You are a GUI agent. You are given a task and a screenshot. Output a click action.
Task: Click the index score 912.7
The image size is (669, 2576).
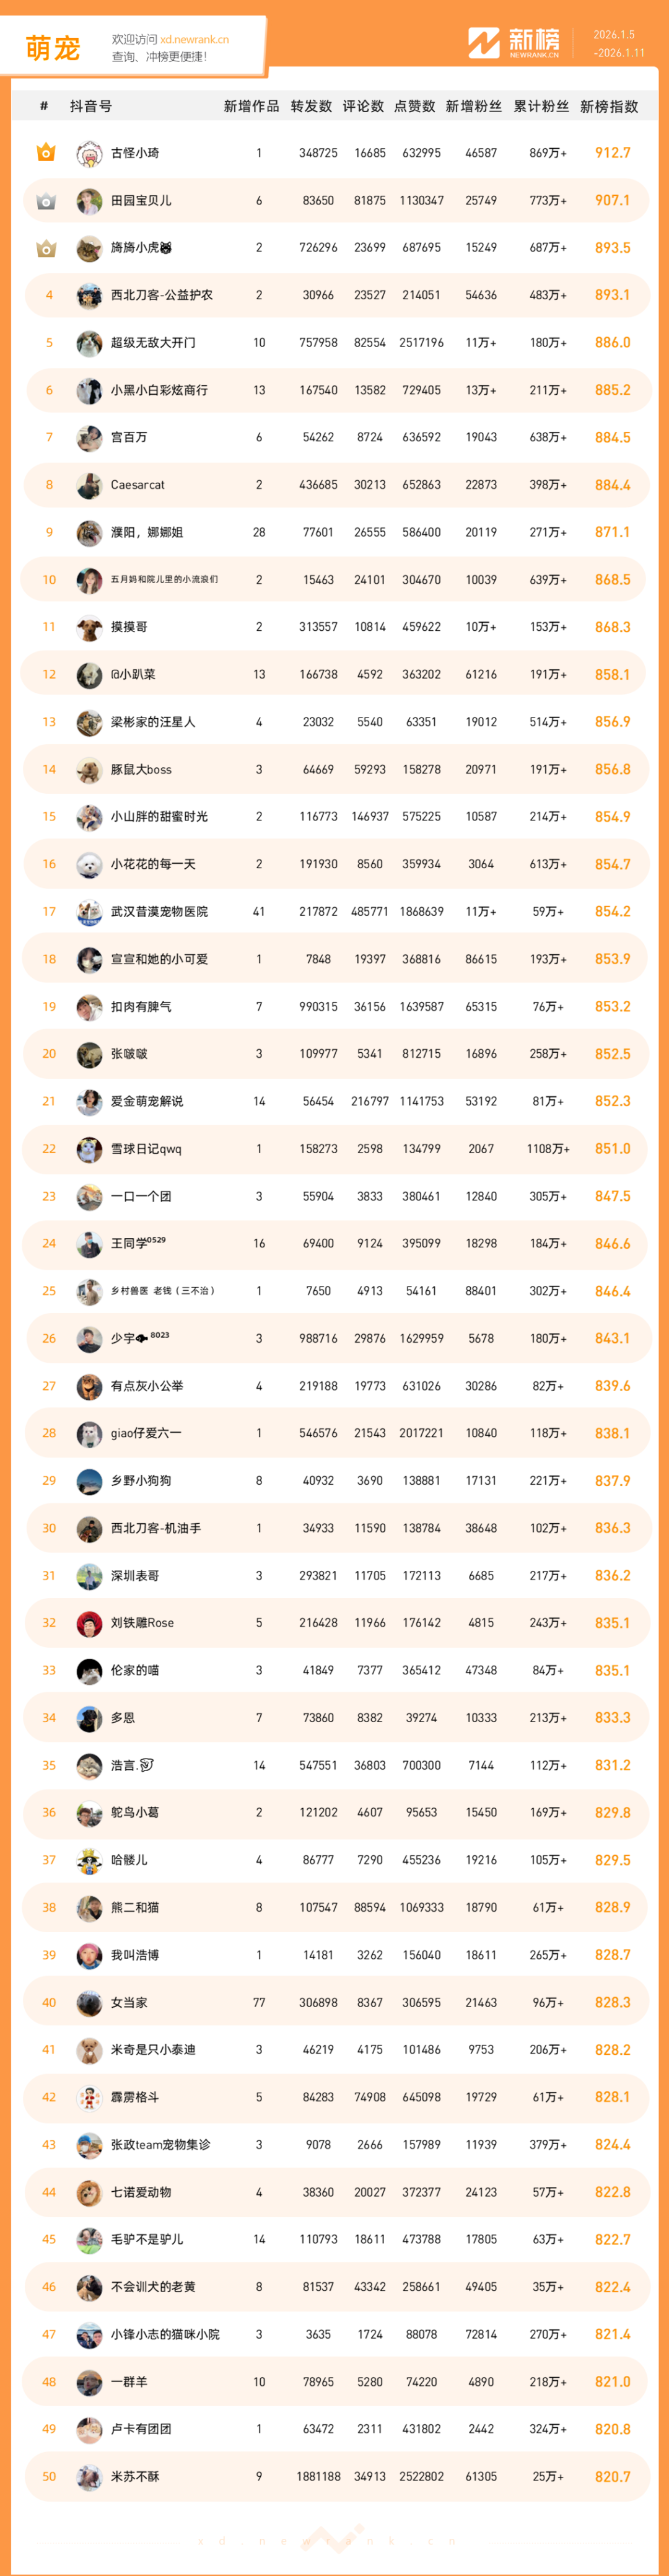click(x=612, y=153)
